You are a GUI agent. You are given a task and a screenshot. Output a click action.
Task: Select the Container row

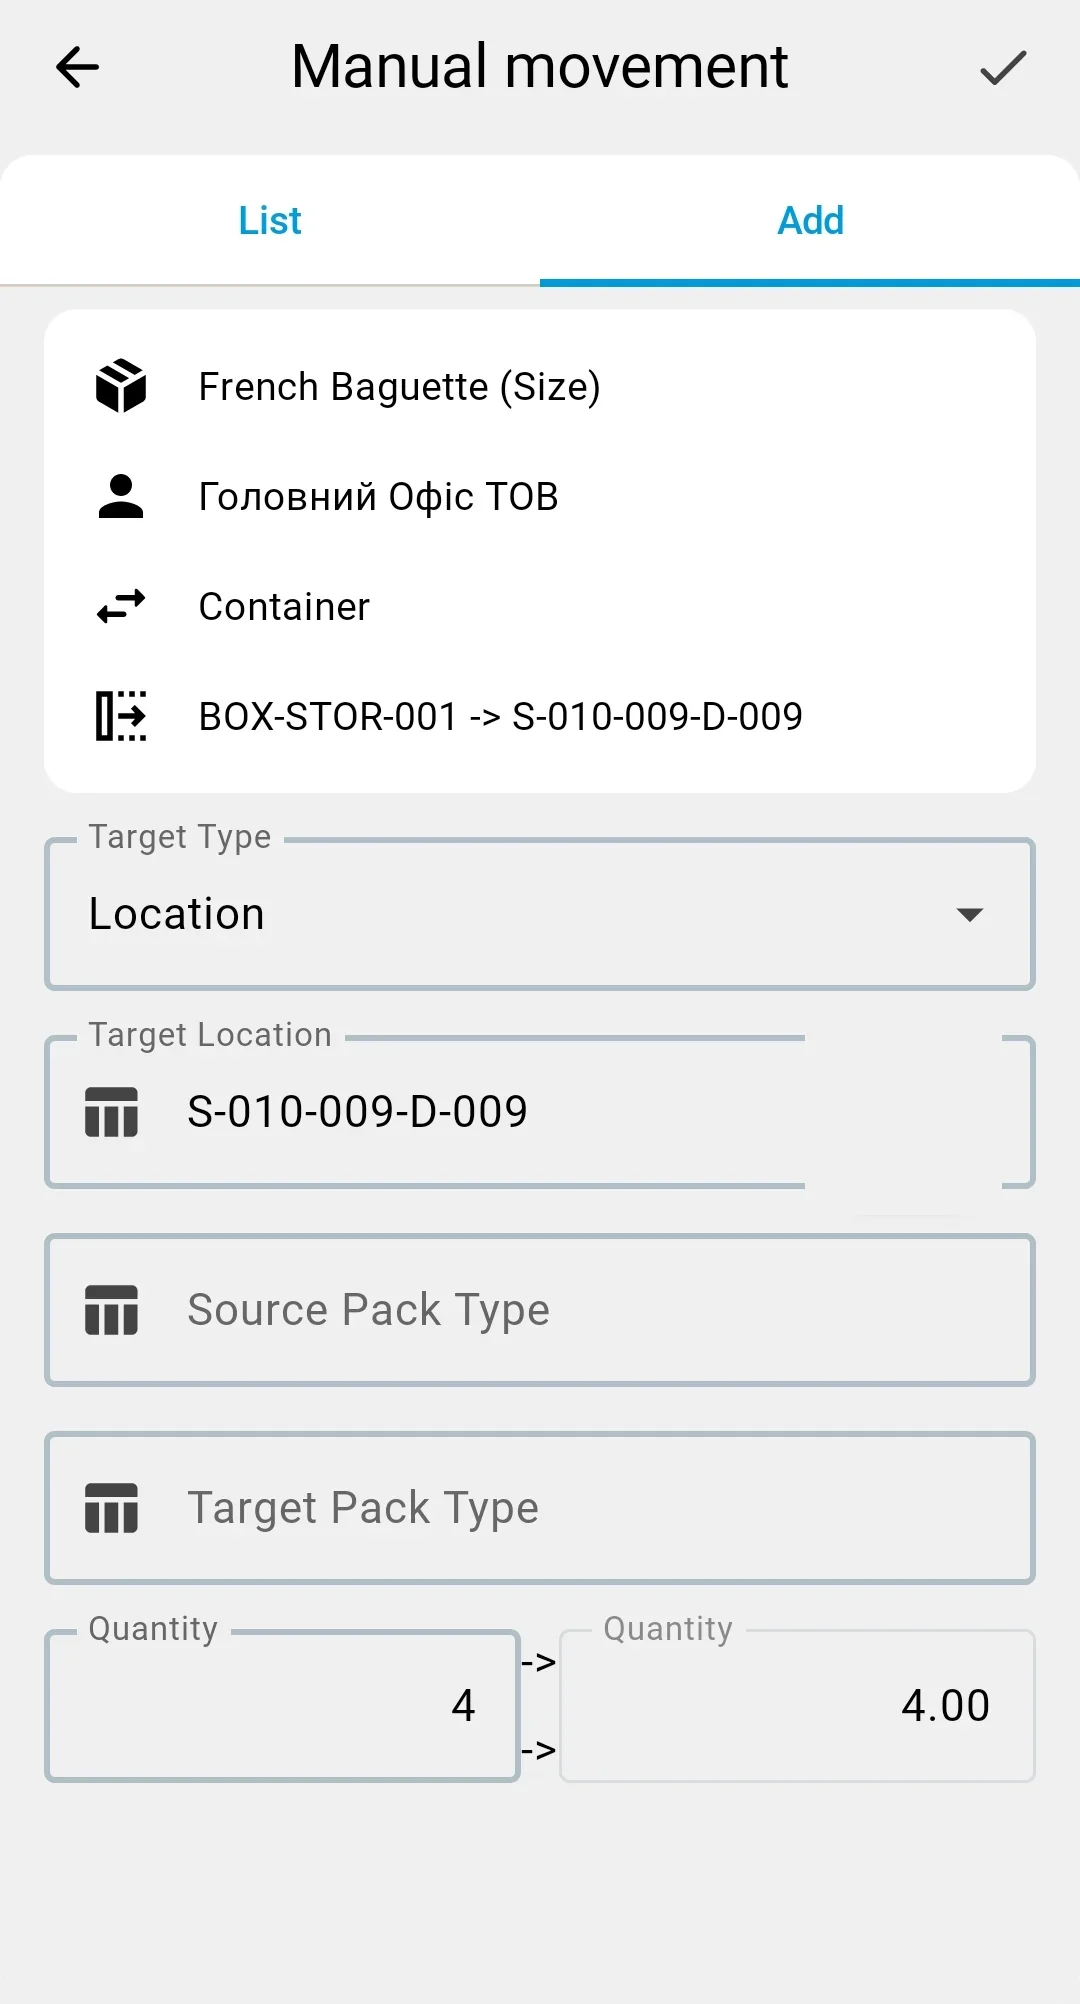click(x=540, y=606)
